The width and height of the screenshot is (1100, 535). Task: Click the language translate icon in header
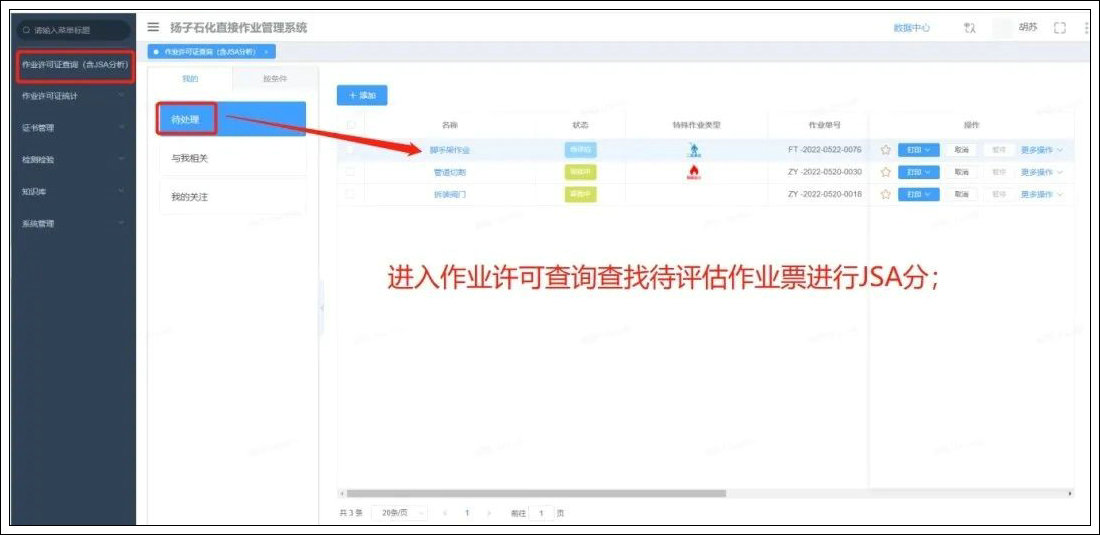(968, 28)
